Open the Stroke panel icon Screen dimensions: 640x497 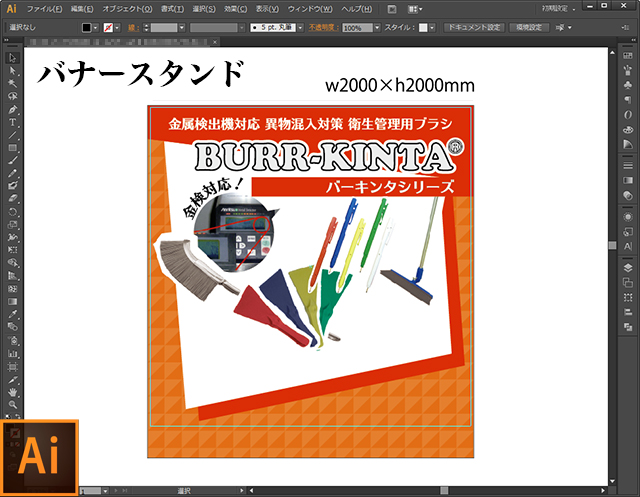(627, 167)
